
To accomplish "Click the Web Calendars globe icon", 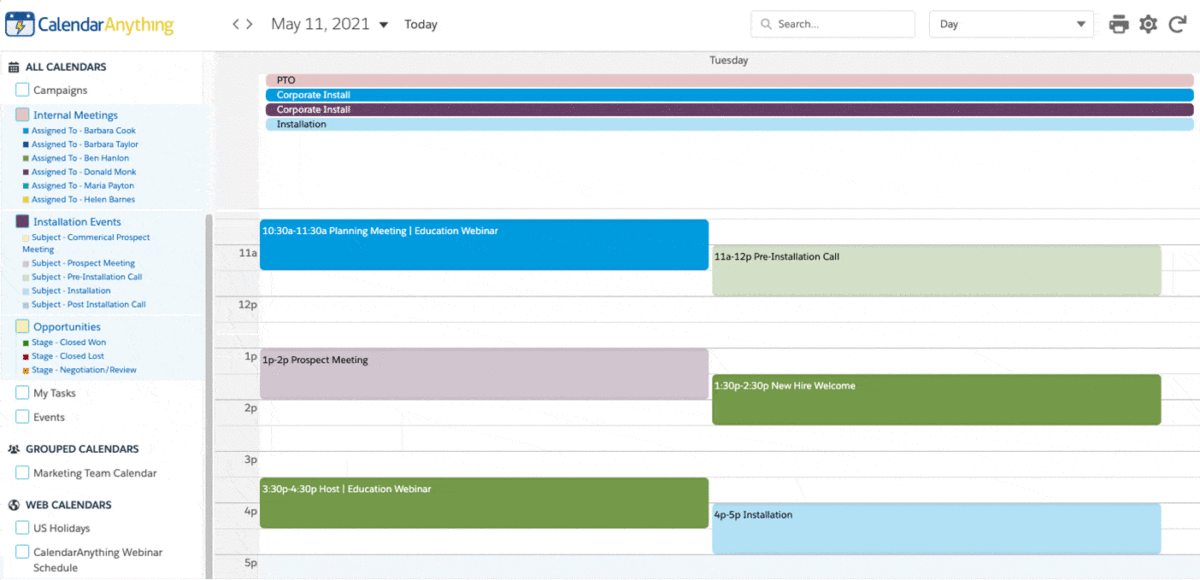I will coord(14,505).
